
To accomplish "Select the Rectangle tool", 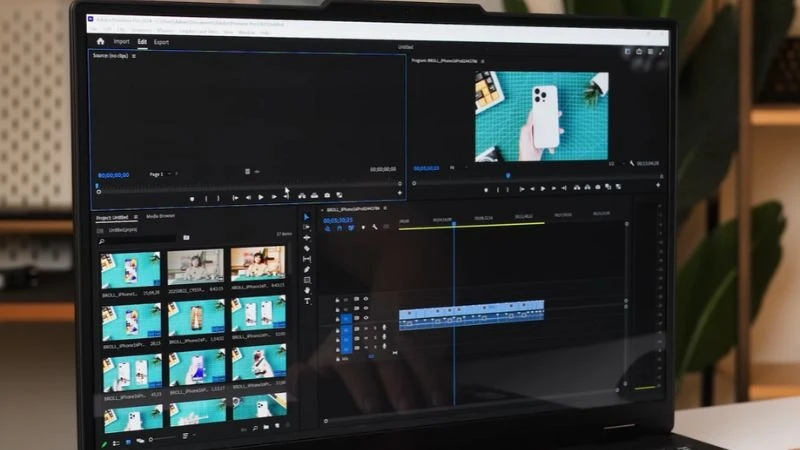I will click(x=307, y=280).
